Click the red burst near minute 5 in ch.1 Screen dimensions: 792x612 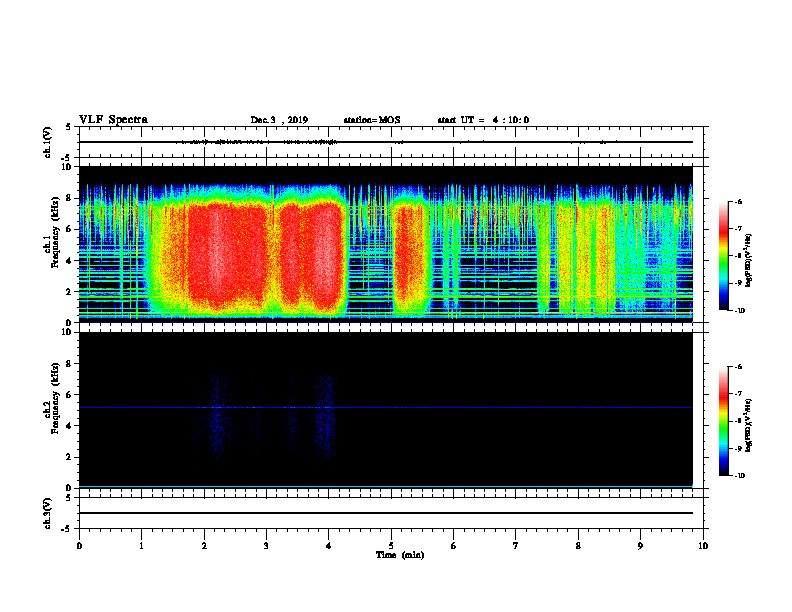(x=408, y=255)
